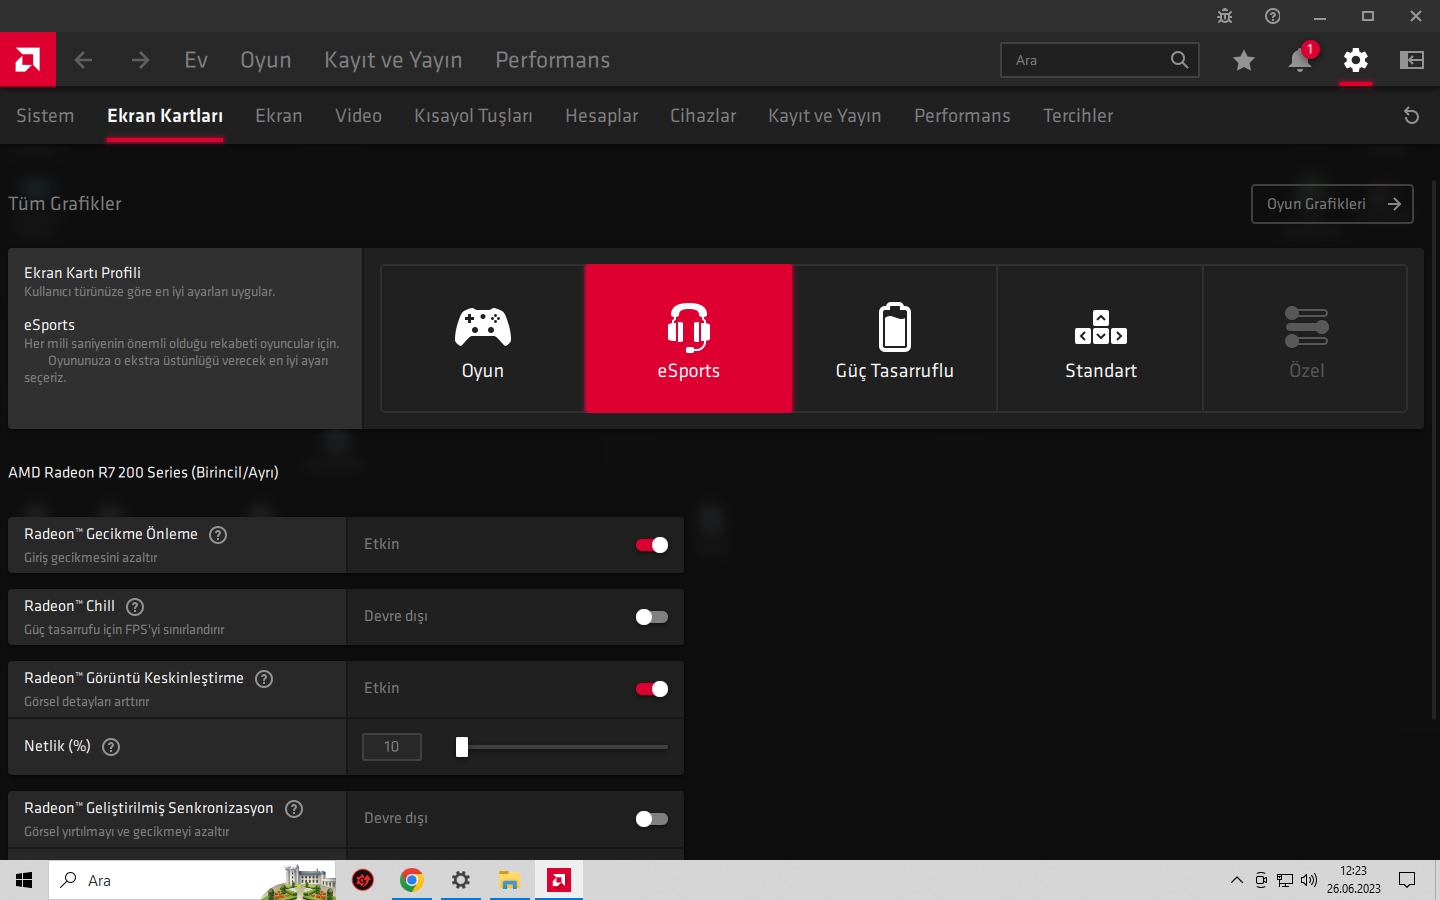The image size is (1440, 900).
Task: Toggle the sidebar panel icon
Action: pos(1412,60)
